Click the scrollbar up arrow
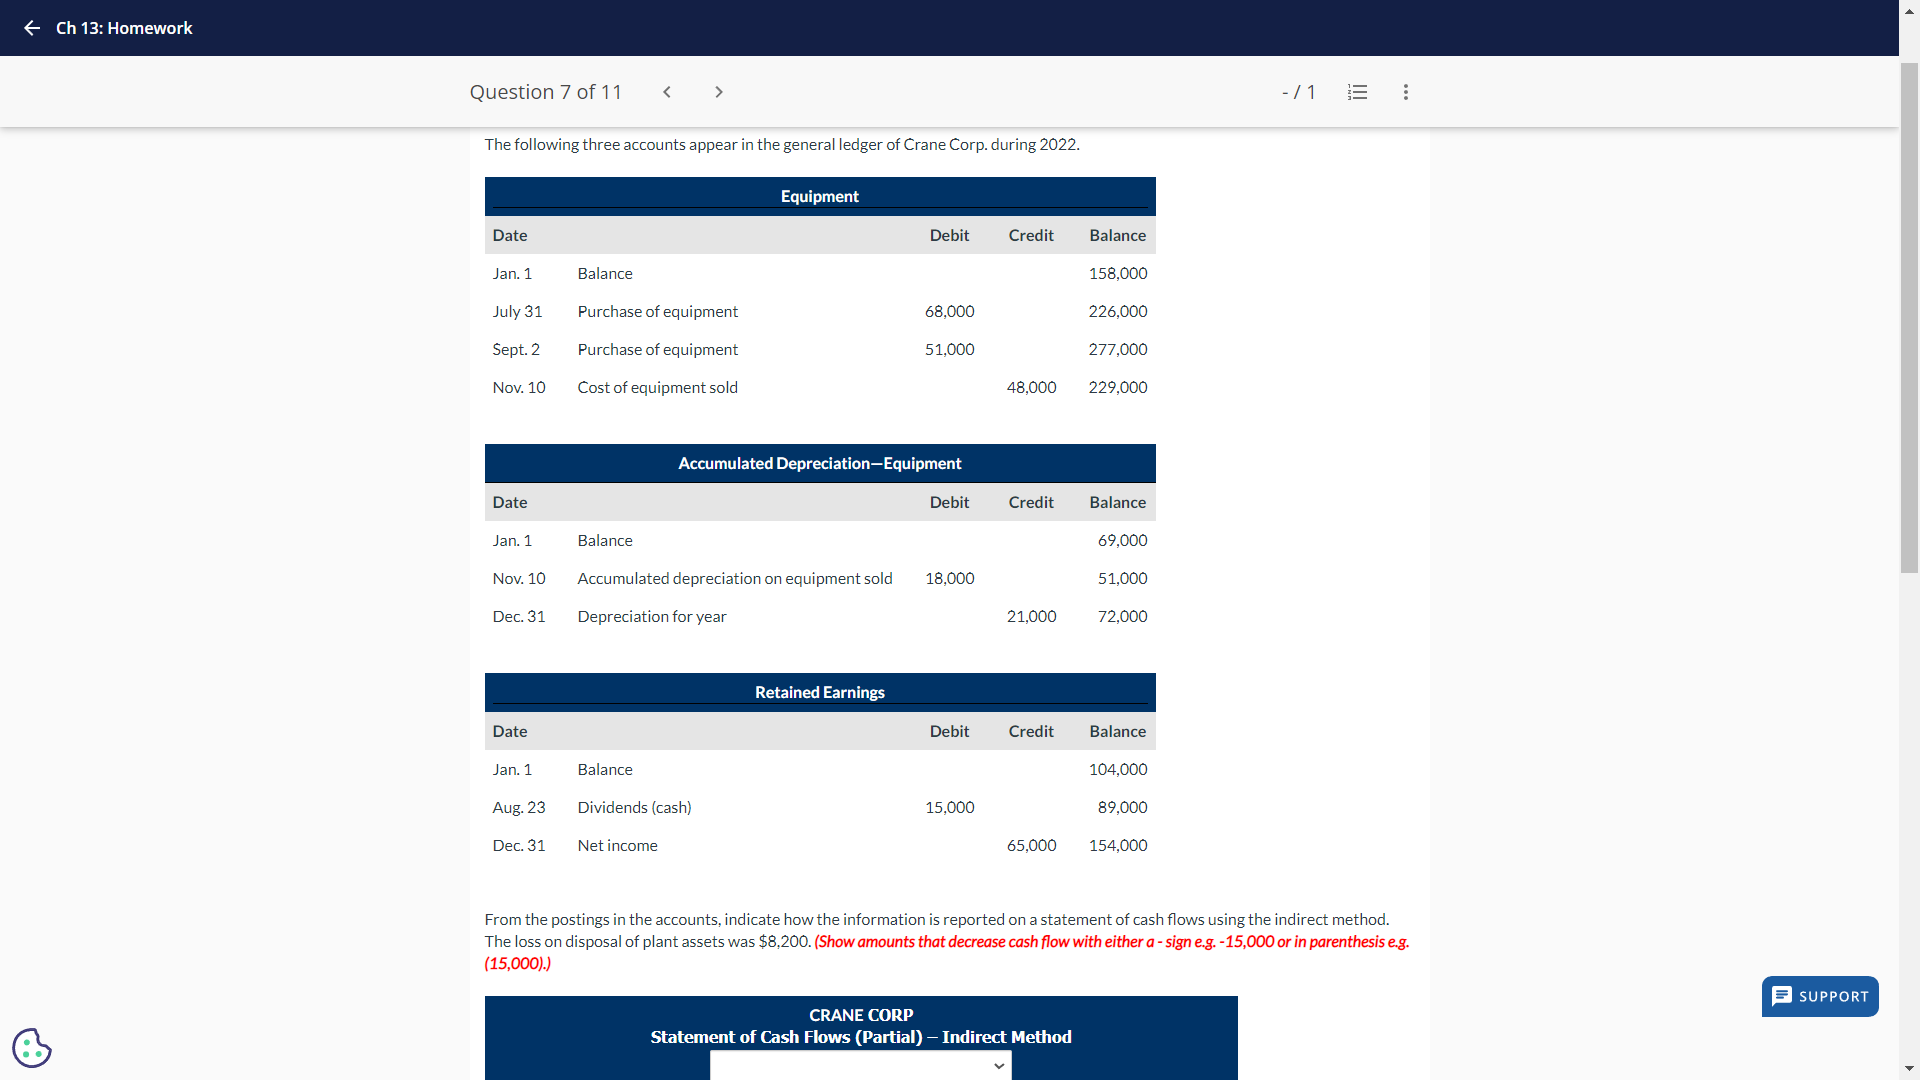 (x=1909, y=10)
